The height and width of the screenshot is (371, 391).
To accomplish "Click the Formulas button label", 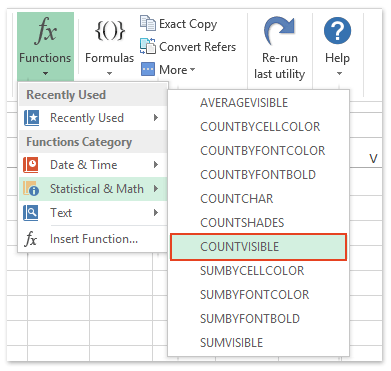I will (x=109, y=58).
